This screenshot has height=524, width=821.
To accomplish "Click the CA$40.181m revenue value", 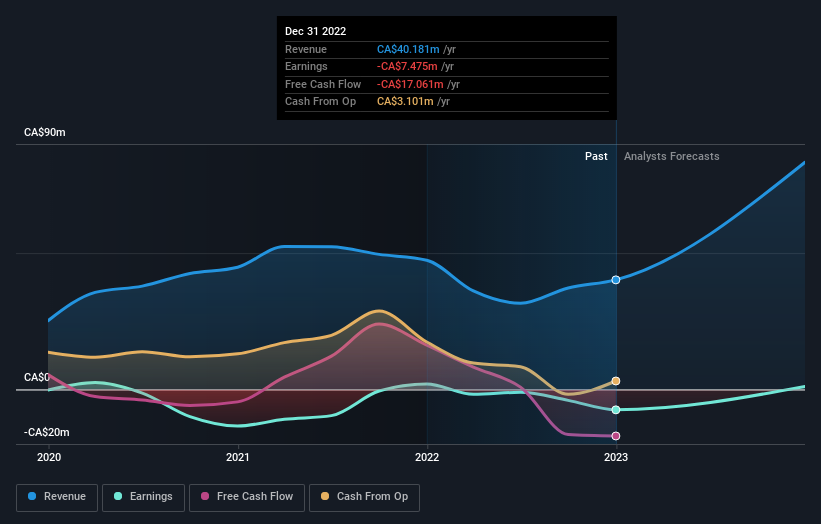I will click(x=408, y=49).
